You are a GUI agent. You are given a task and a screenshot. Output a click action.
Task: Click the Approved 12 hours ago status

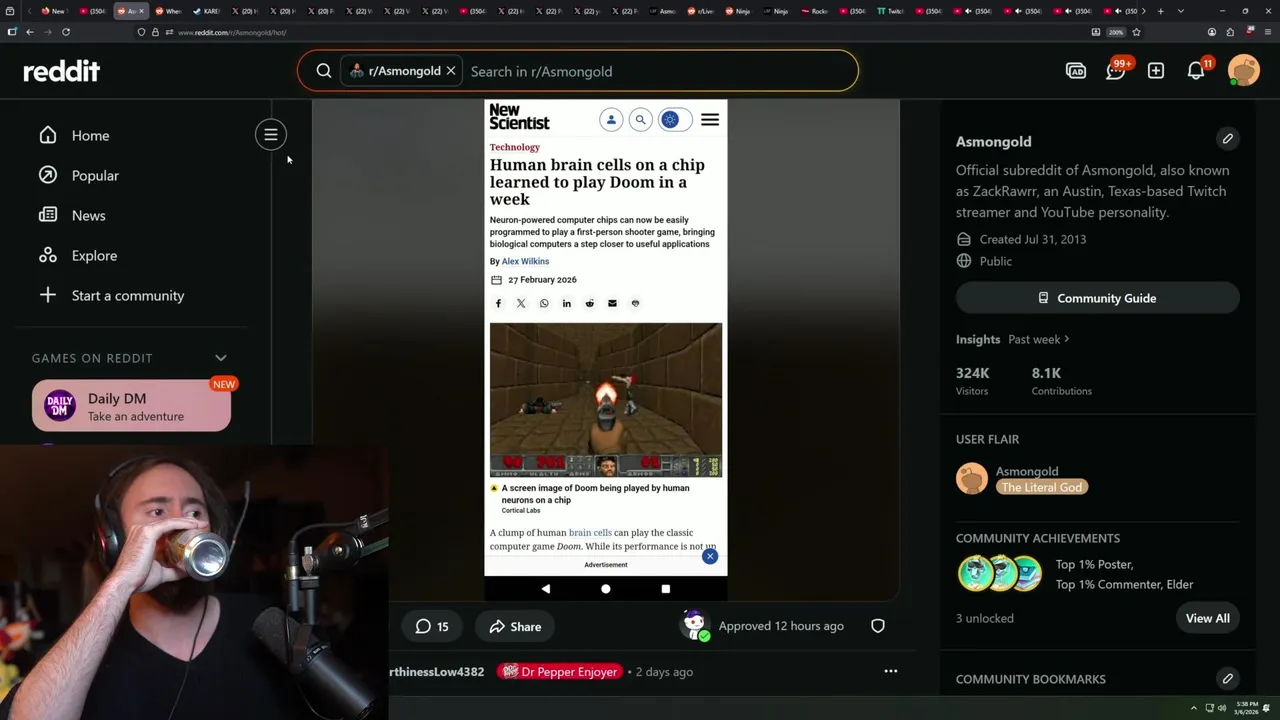tap(781, 626)
